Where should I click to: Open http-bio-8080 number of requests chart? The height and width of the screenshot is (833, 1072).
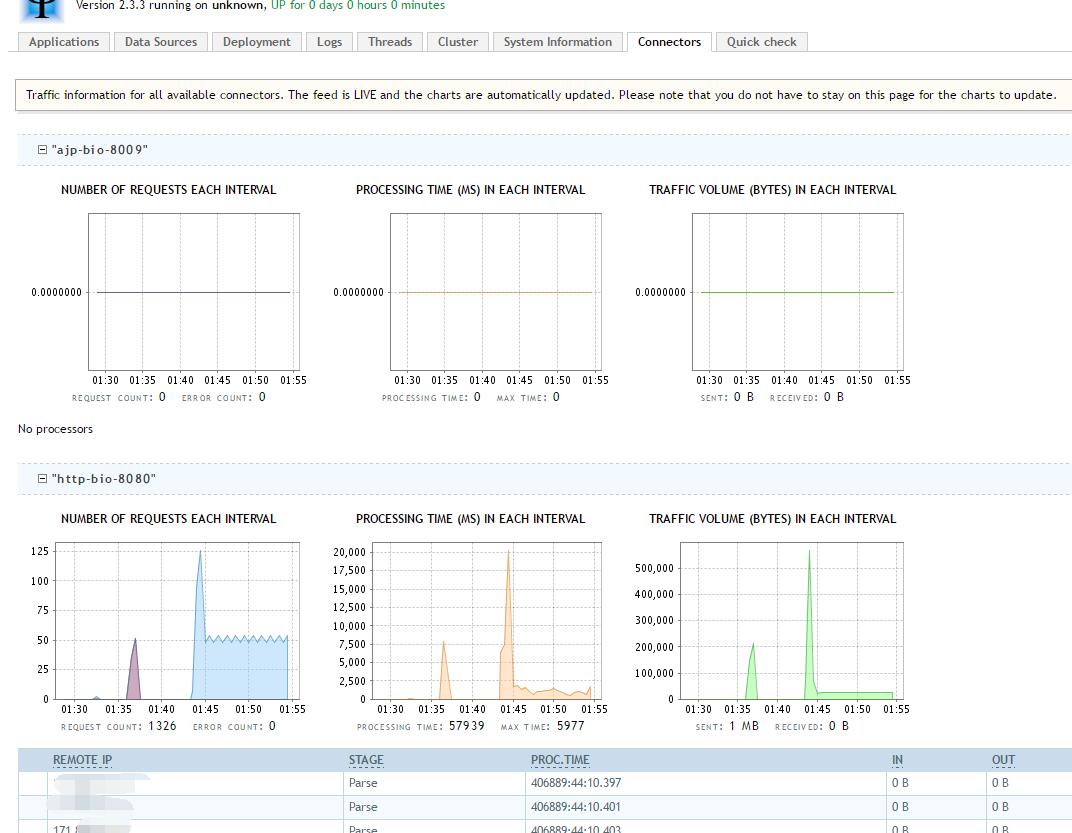(x=169, y=626)
